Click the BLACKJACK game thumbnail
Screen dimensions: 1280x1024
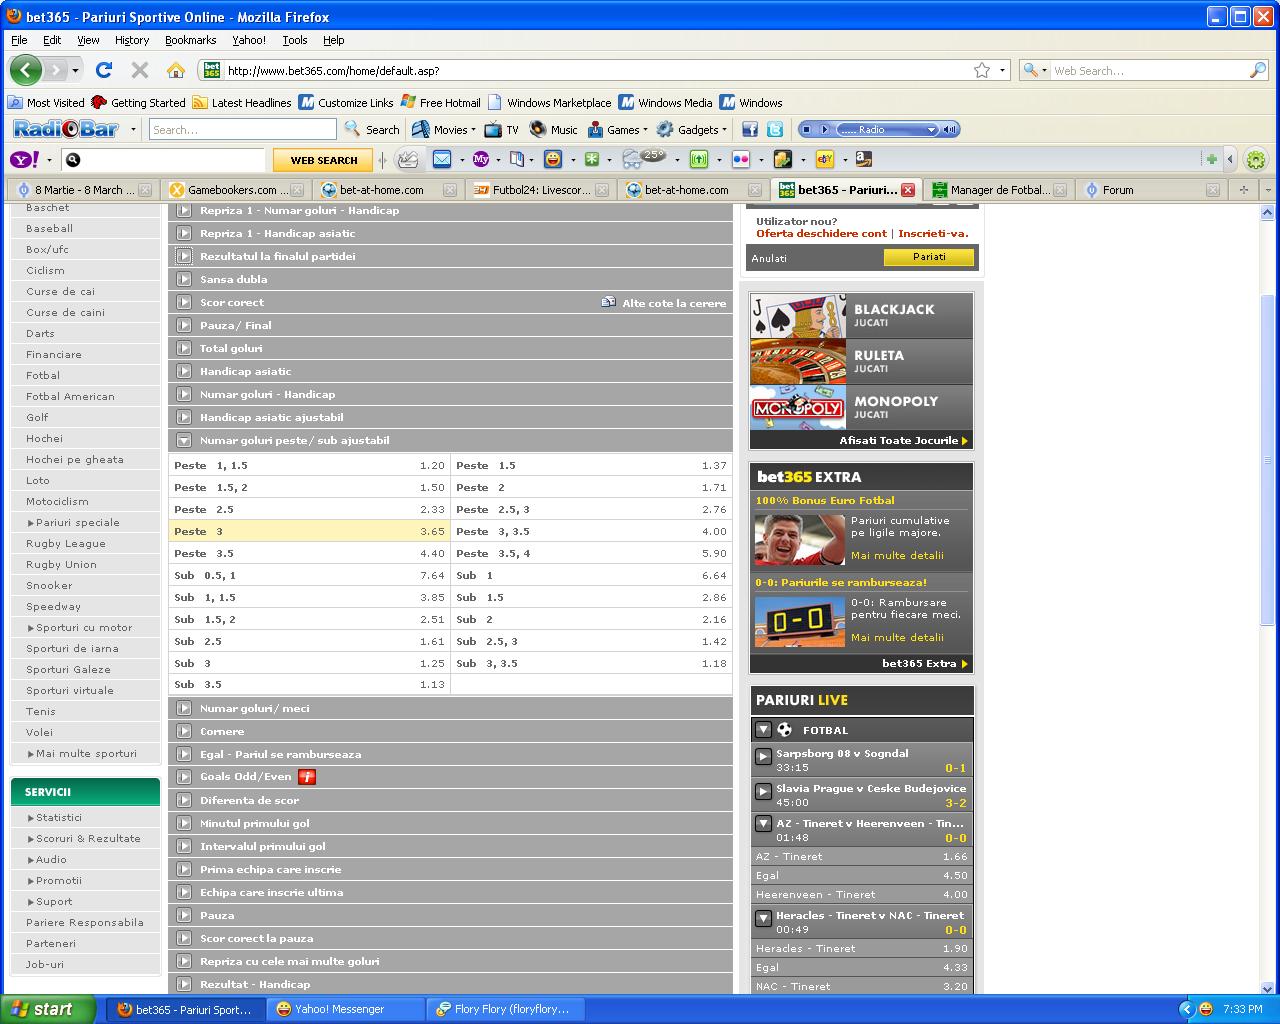pos(798,316)
